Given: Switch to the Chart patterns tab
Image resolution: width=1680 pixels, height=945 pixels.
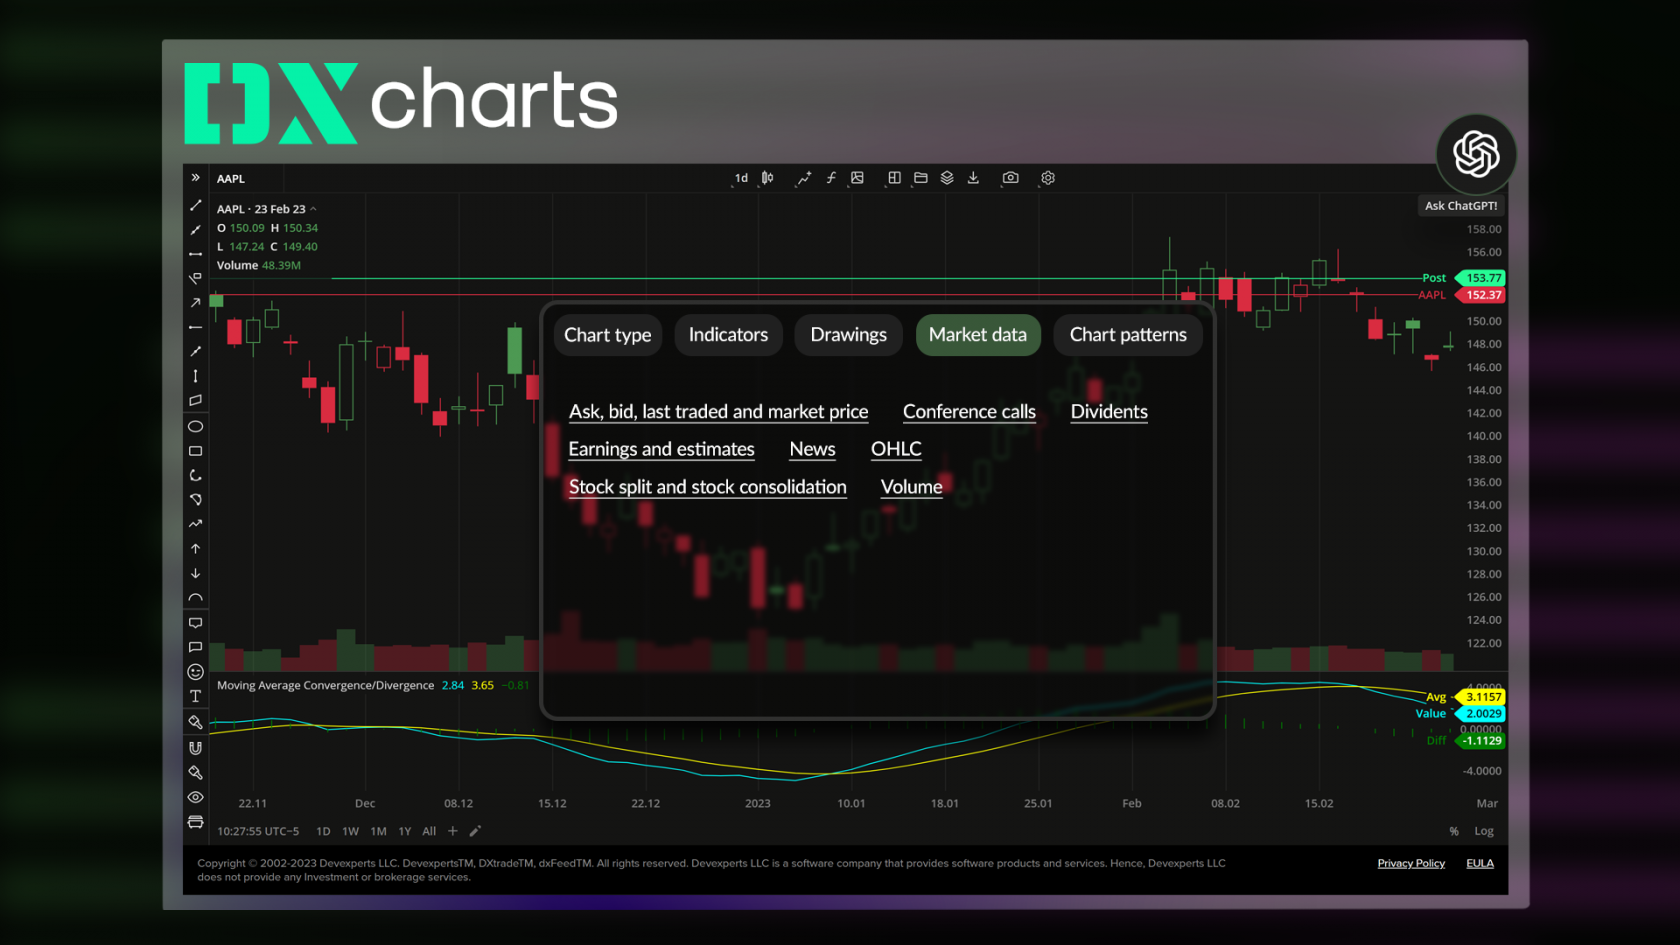Looking at the screenshot, I should click(1128, 335).
